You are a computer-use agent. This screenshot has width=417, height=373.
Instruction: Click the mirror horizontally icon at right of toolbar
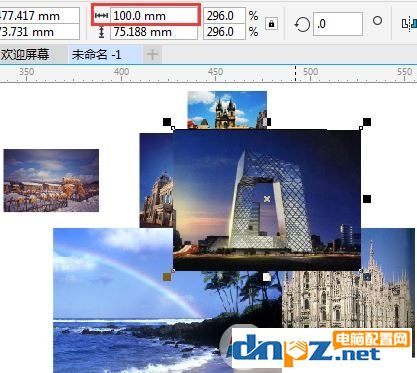410,23
